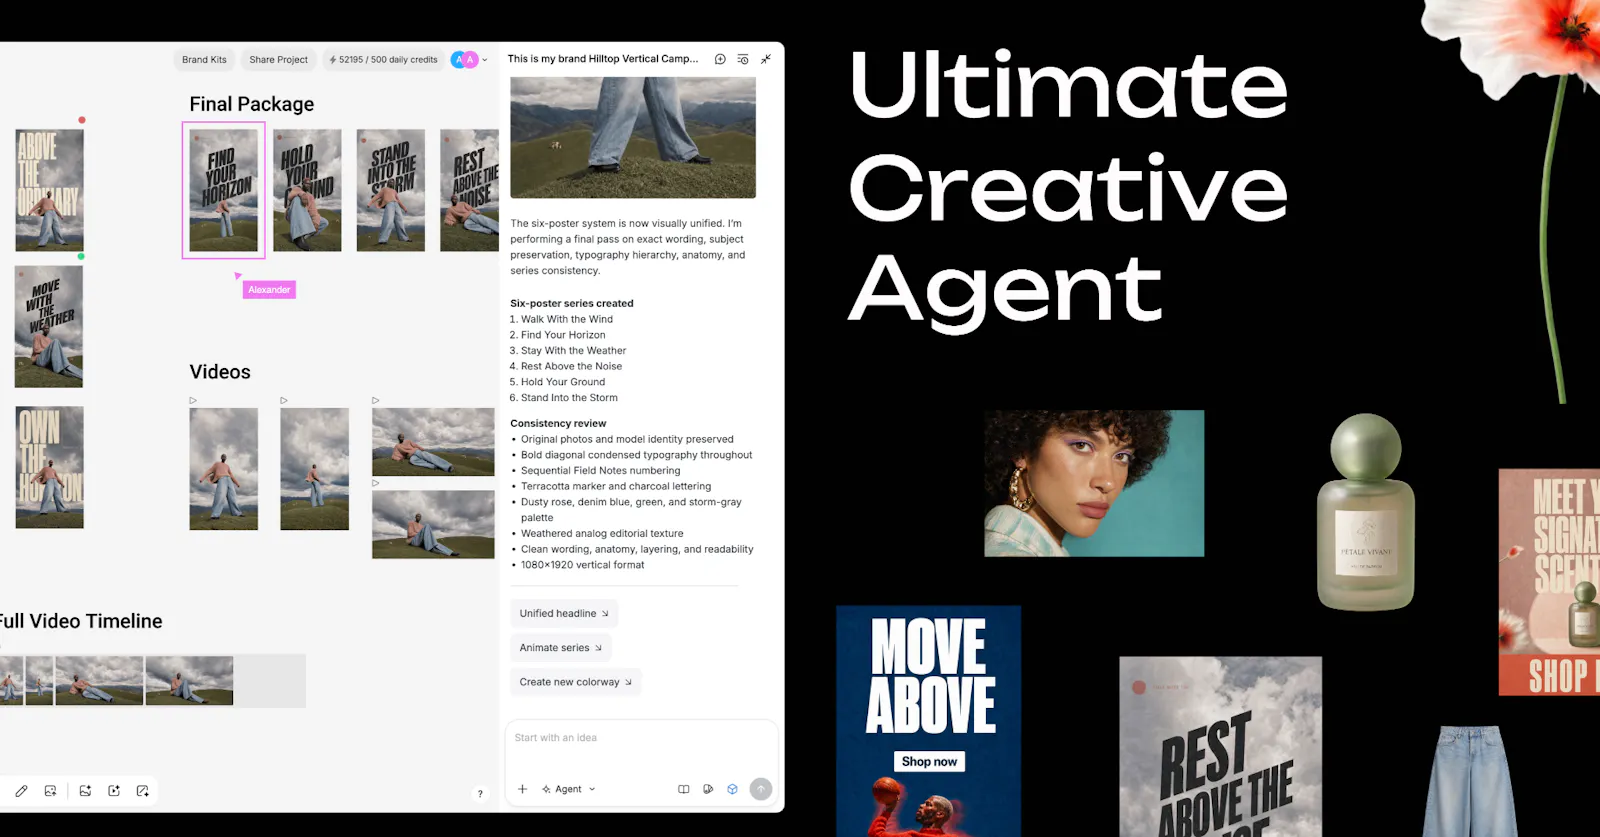
Task: Click the collaborator avatars
Action: [x=465, y=60]
